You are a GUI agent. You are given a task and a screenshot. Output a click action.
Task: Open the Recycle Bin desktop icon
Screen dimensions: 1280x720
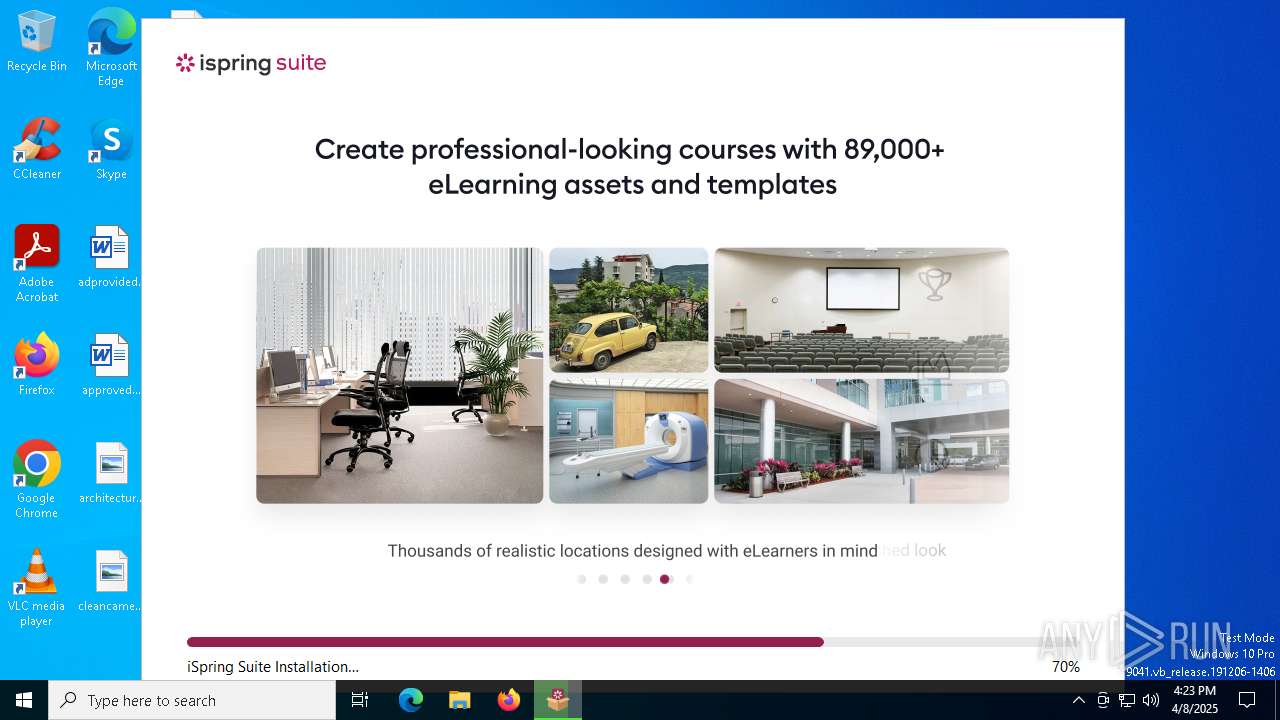click(x=37, y=42)
